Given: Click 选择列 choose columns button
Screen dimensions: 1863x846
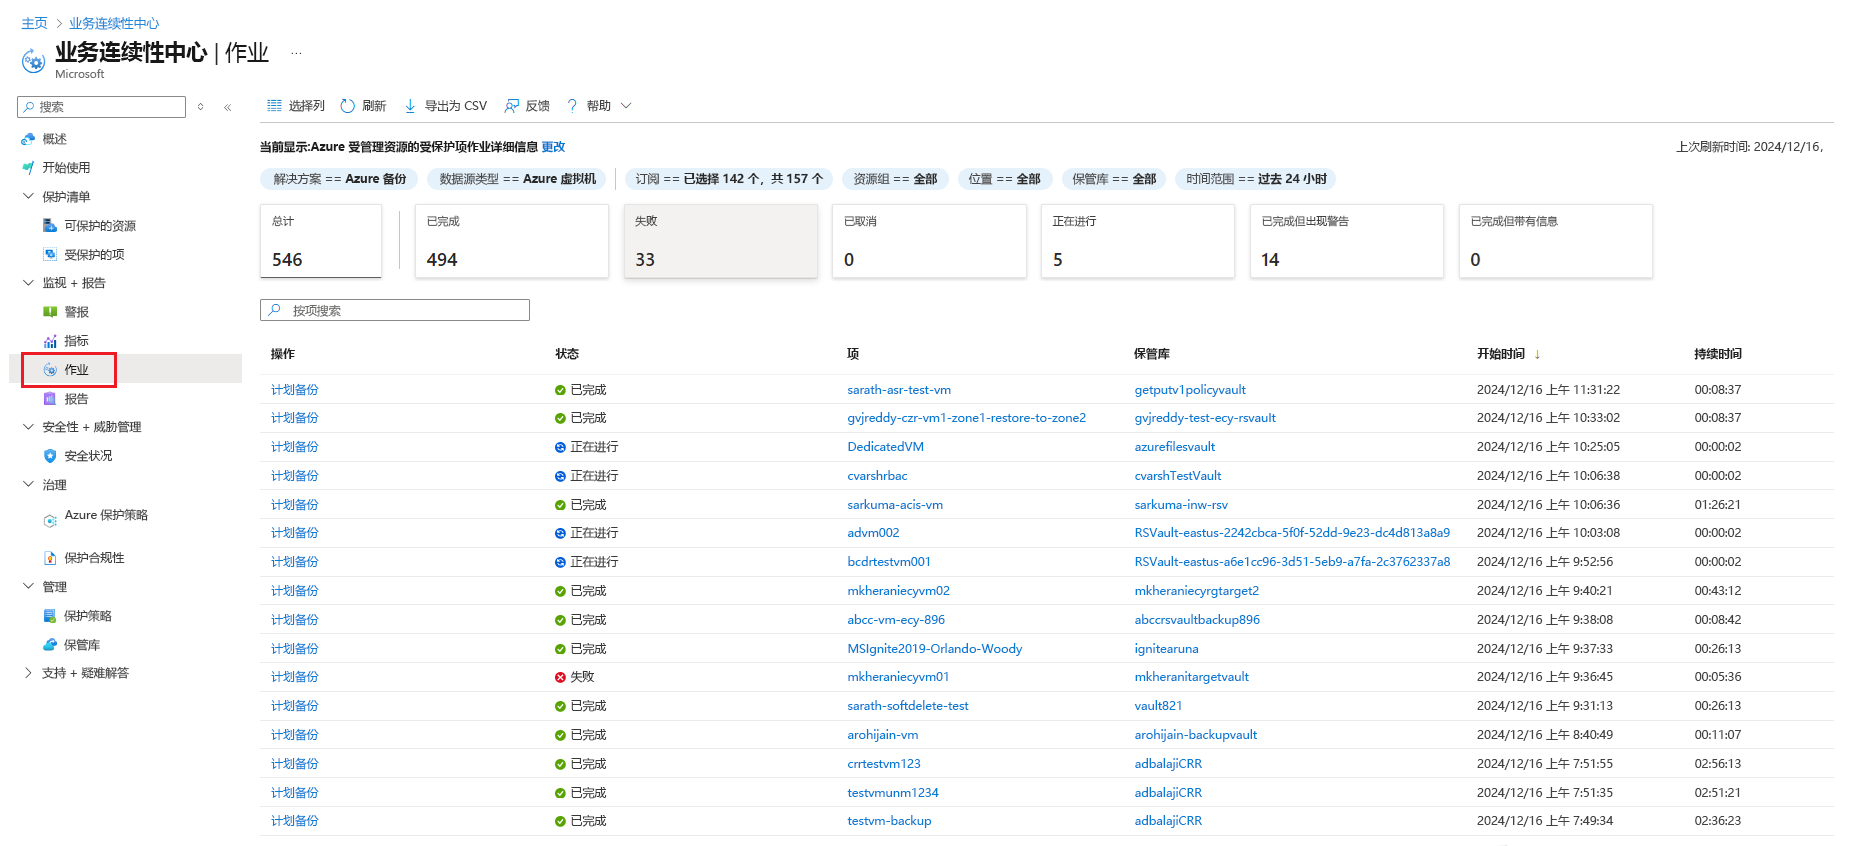Looking at the screenshot, I should [x=296, y=106].
